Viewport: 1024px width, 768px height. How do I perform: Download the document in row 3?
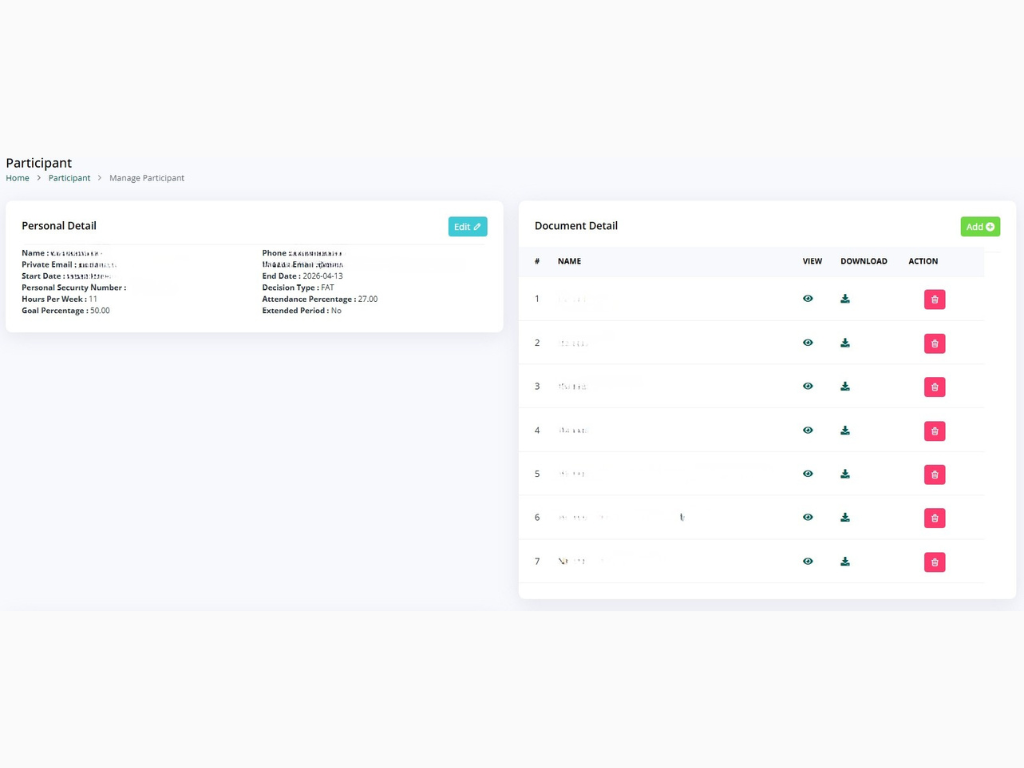click(845, 386)
